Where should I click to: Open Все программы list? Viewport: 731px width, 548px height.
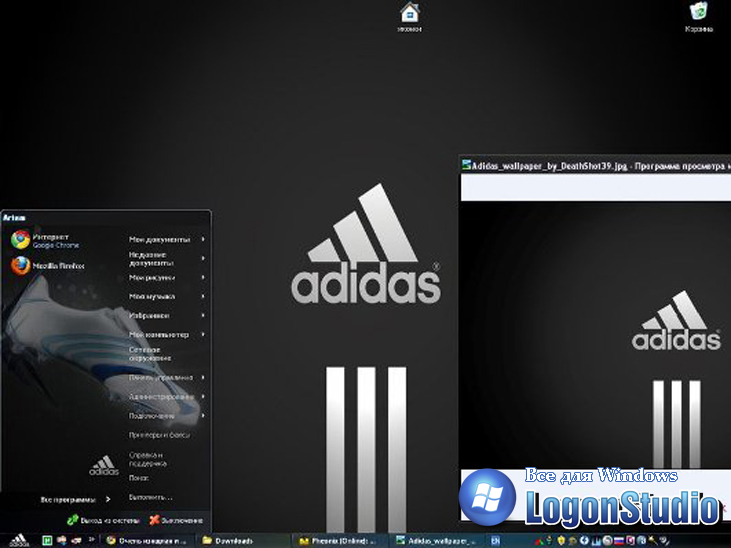[x=75, y=499]
